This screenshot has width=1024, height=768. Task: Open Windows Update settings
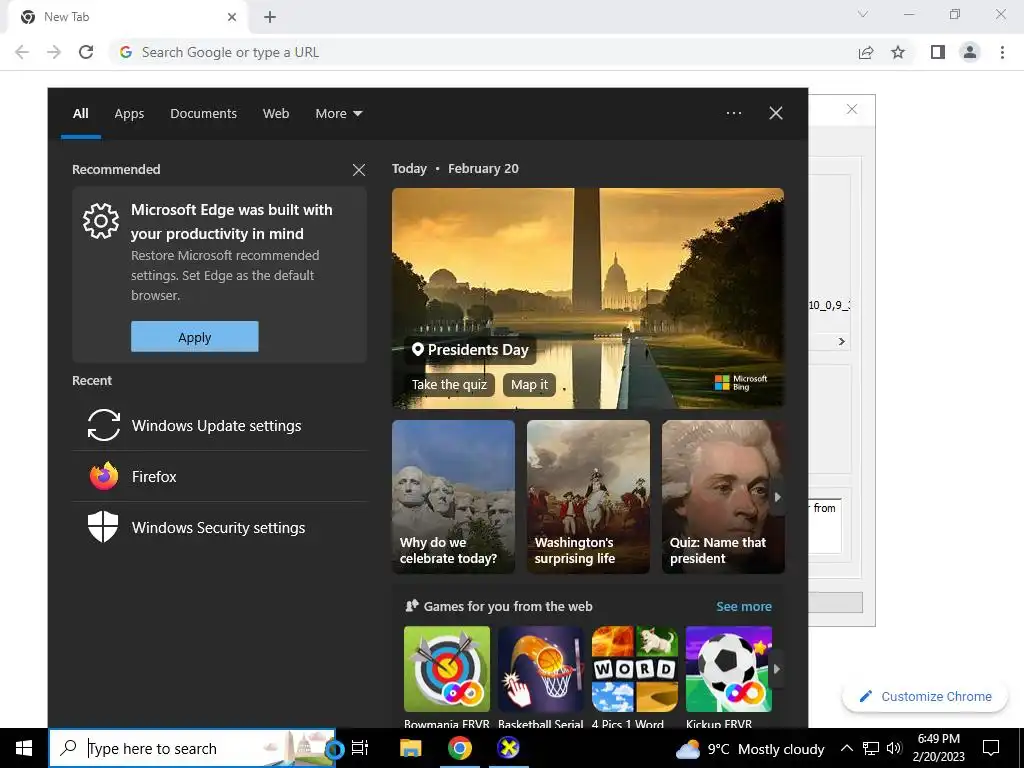click(x=219, y=425)
